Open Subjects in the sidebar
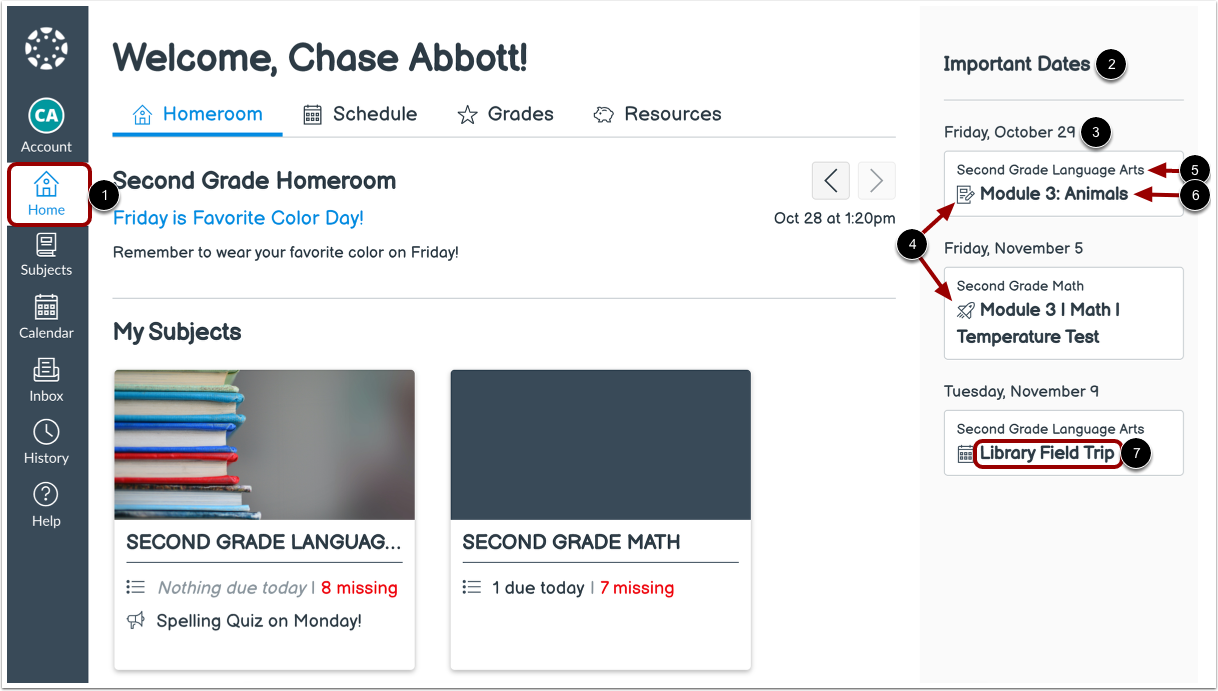The image size is (1218, 691). [46, 255]
